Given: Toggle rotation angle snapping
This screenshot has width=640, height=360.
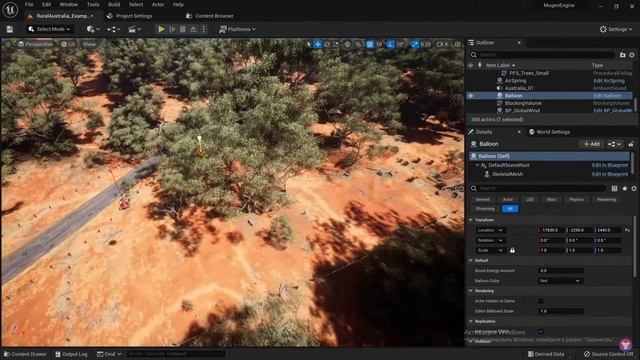Looking at the screenshot, I should (x=390, y=44).
